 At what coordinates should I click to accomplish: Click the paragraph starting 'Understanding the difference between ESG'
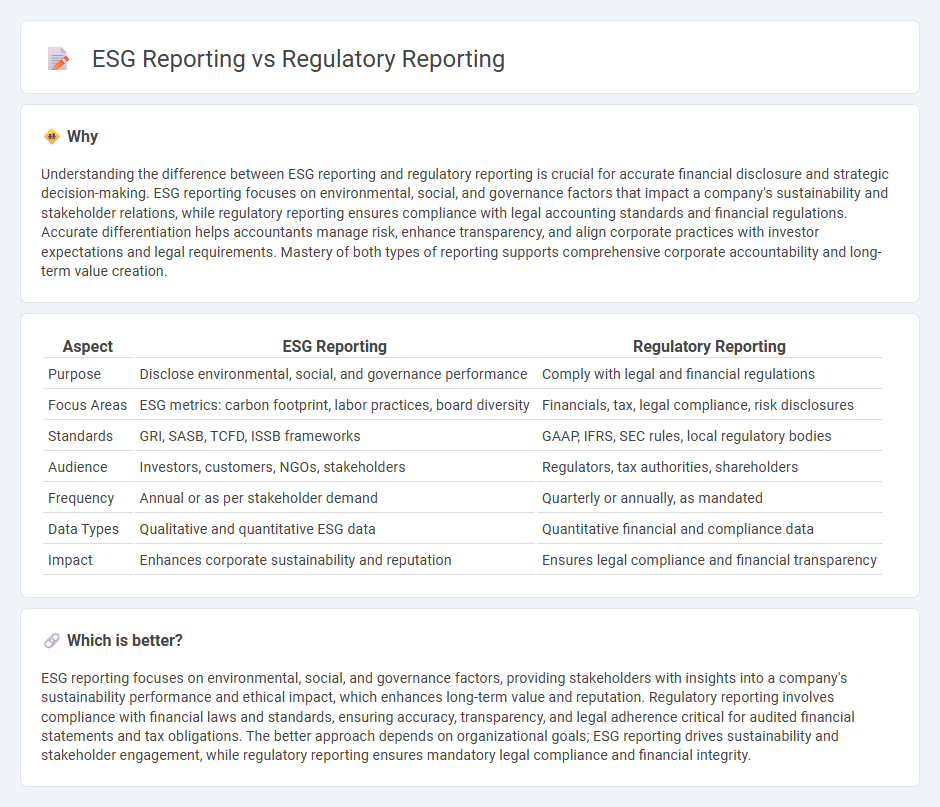point(465,222)
